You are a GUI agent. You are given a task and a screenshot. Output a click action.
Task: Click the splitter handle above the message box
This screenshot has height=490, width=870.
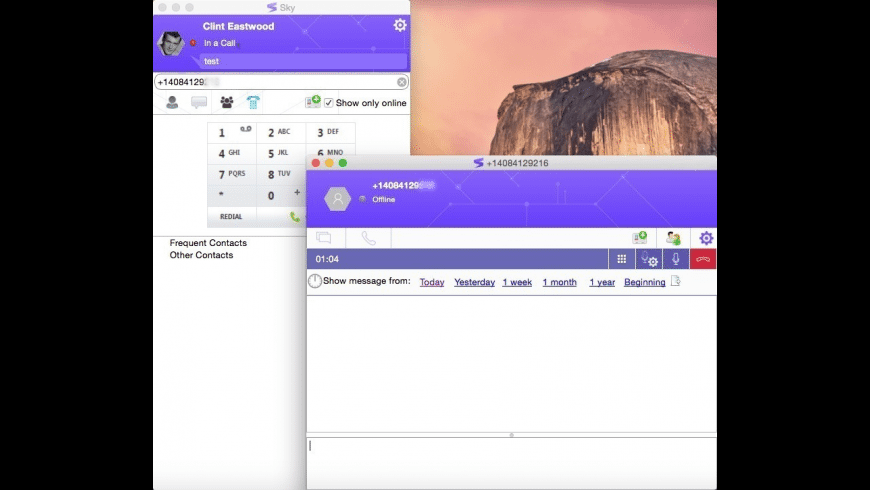512,435
